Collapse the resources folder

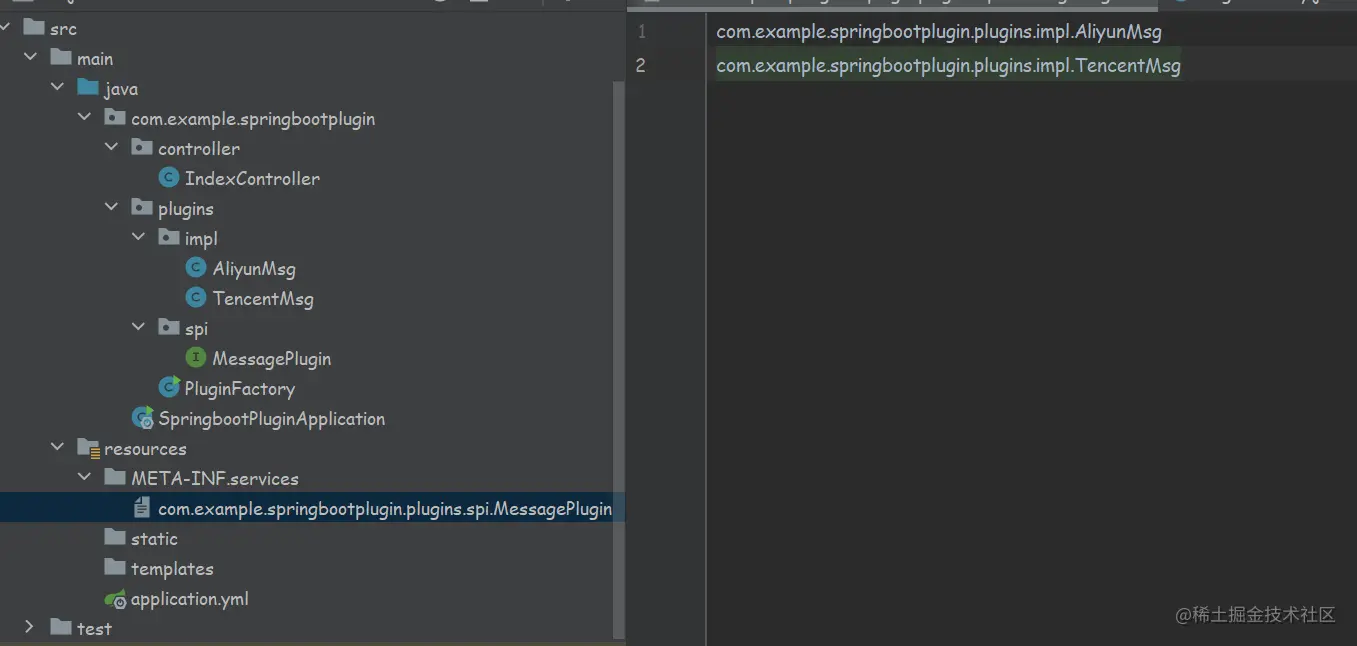(57, 448)
